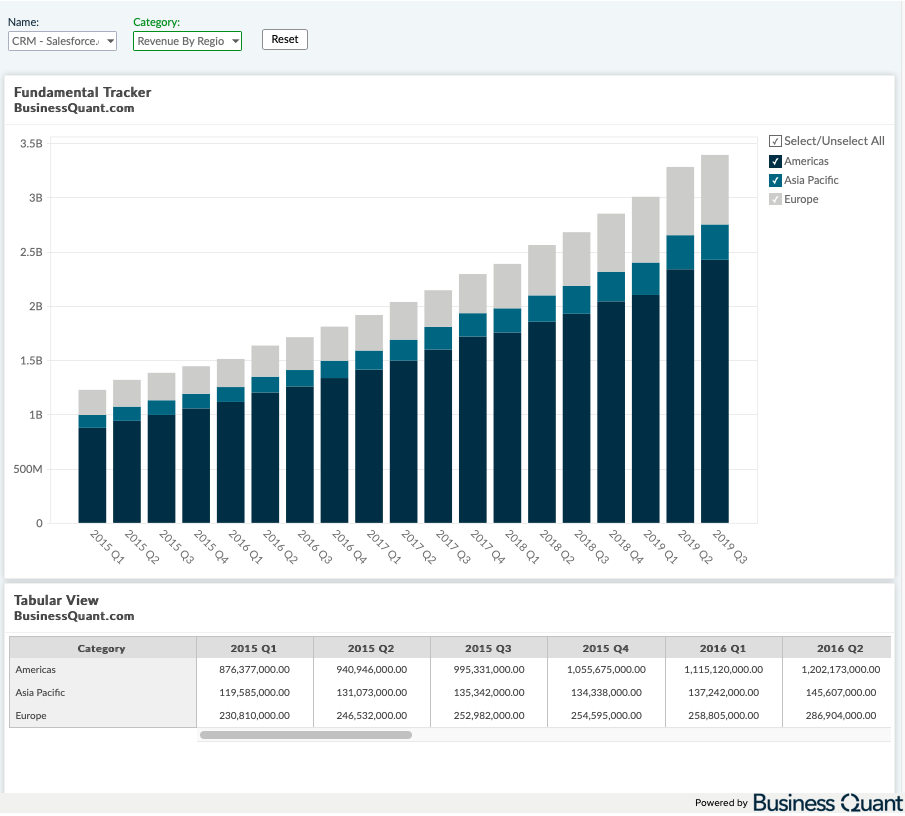Click the 2019 Q3 Asia Pacific bar segment

click(714, 242)
